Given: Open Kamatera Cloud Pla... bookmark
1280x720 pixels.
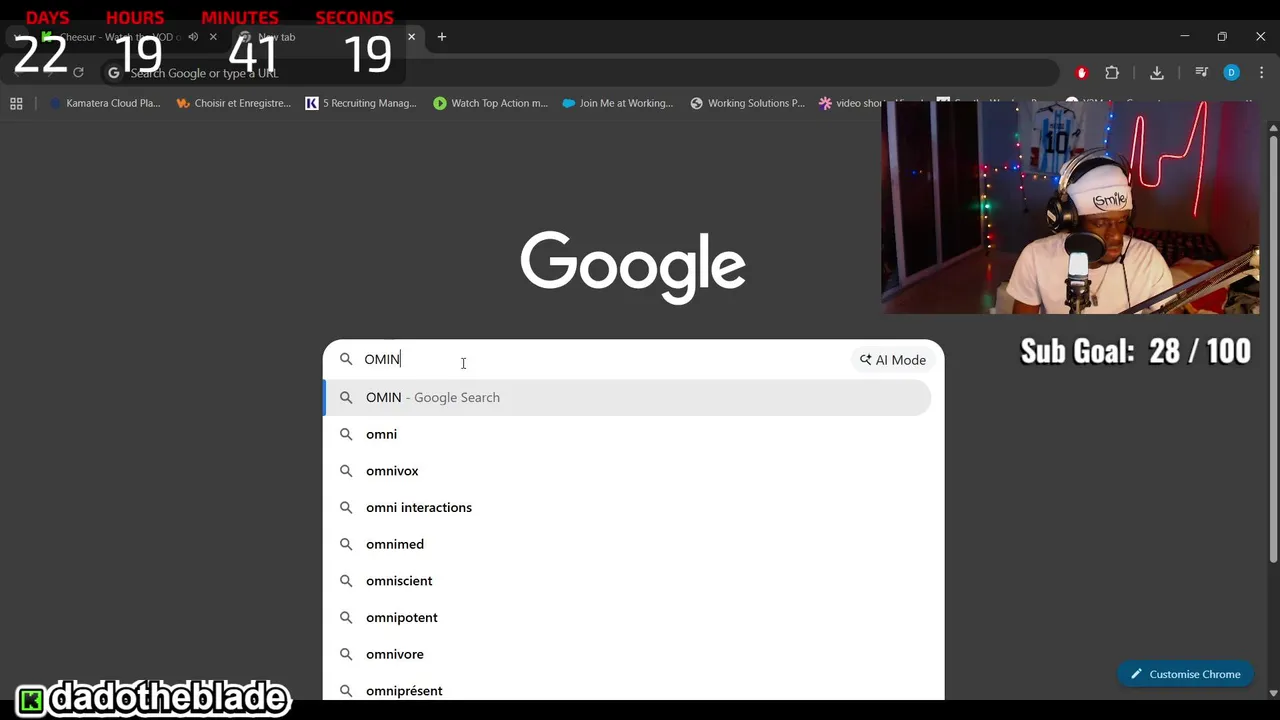Looking at the screenshot, I should [105, 103].
